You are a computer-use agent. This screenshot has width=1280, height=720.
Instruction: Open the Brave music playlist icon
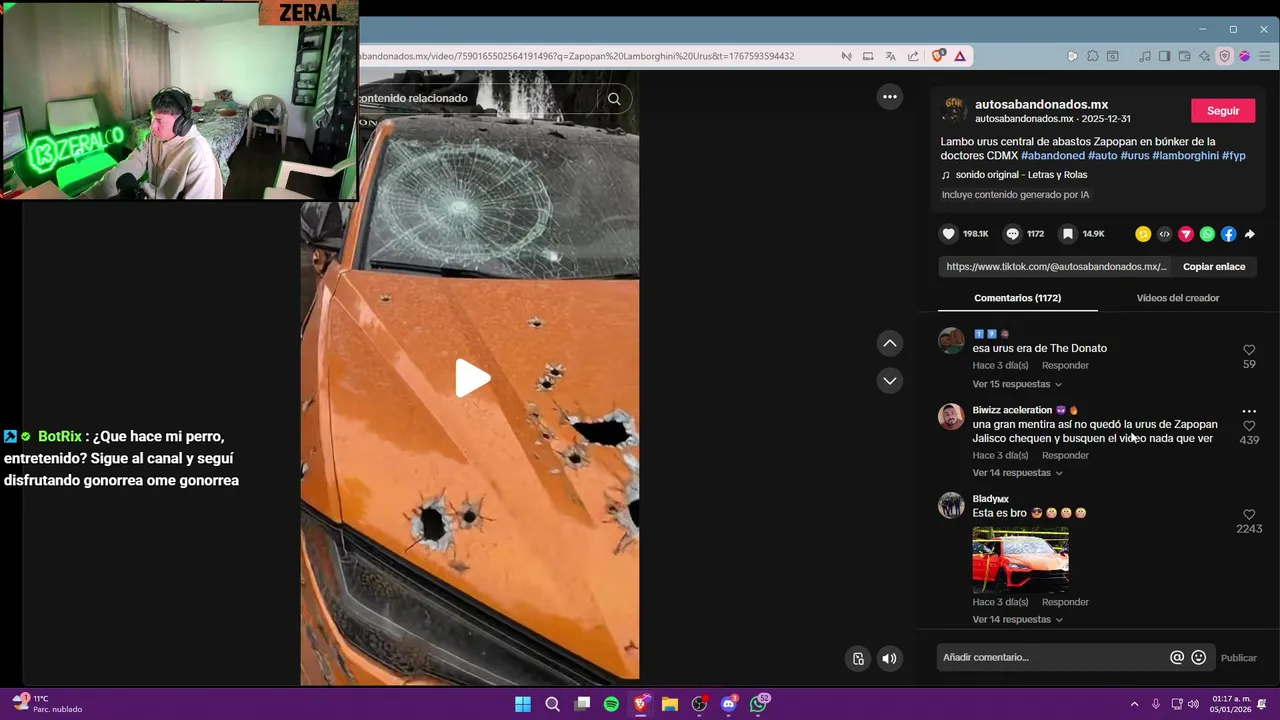[1145, 56]
